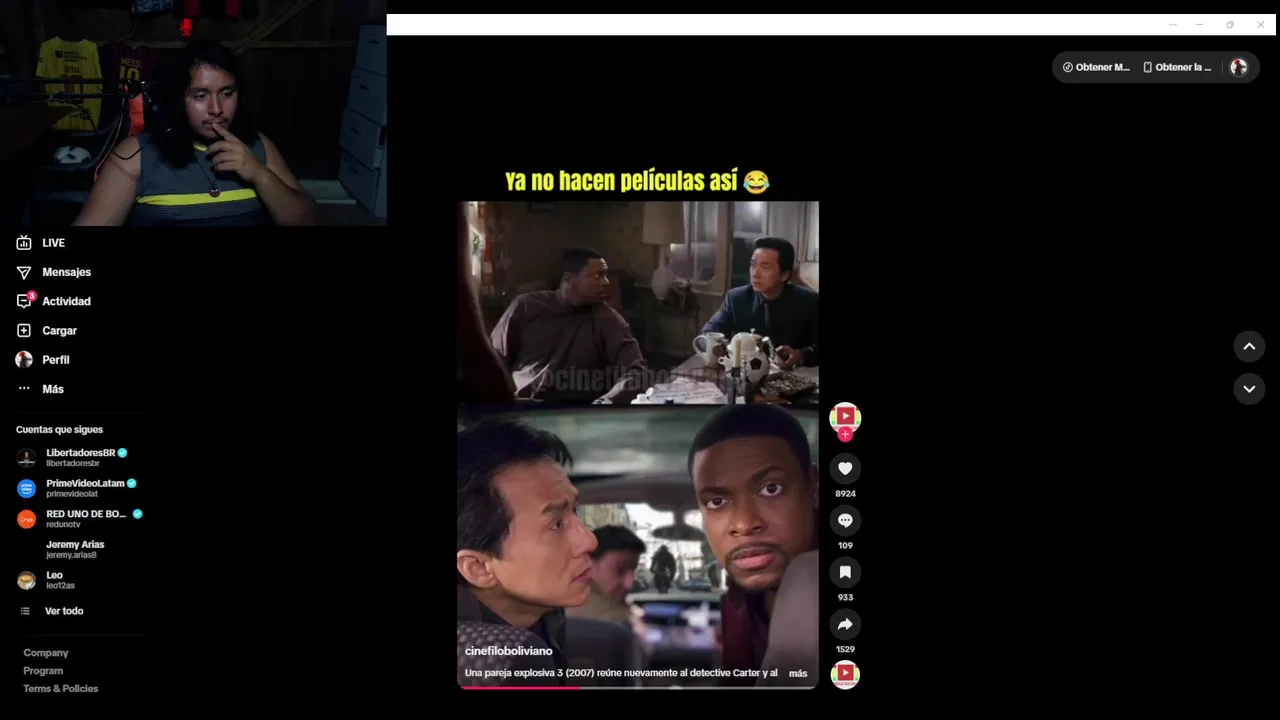
Task: Expand the Program footer section
Action: [x=43, y=671]
